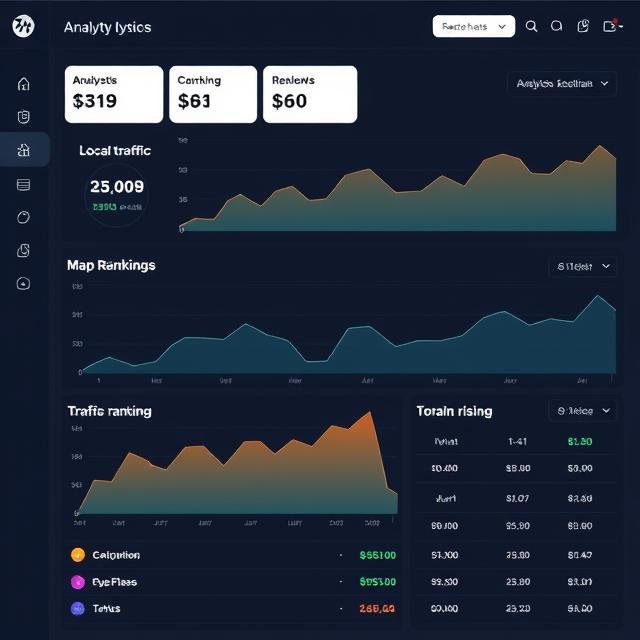The width and height of the screenshot is (640, 640).
Task: Click the notification icon with red dot
Action: pos(610,26)
